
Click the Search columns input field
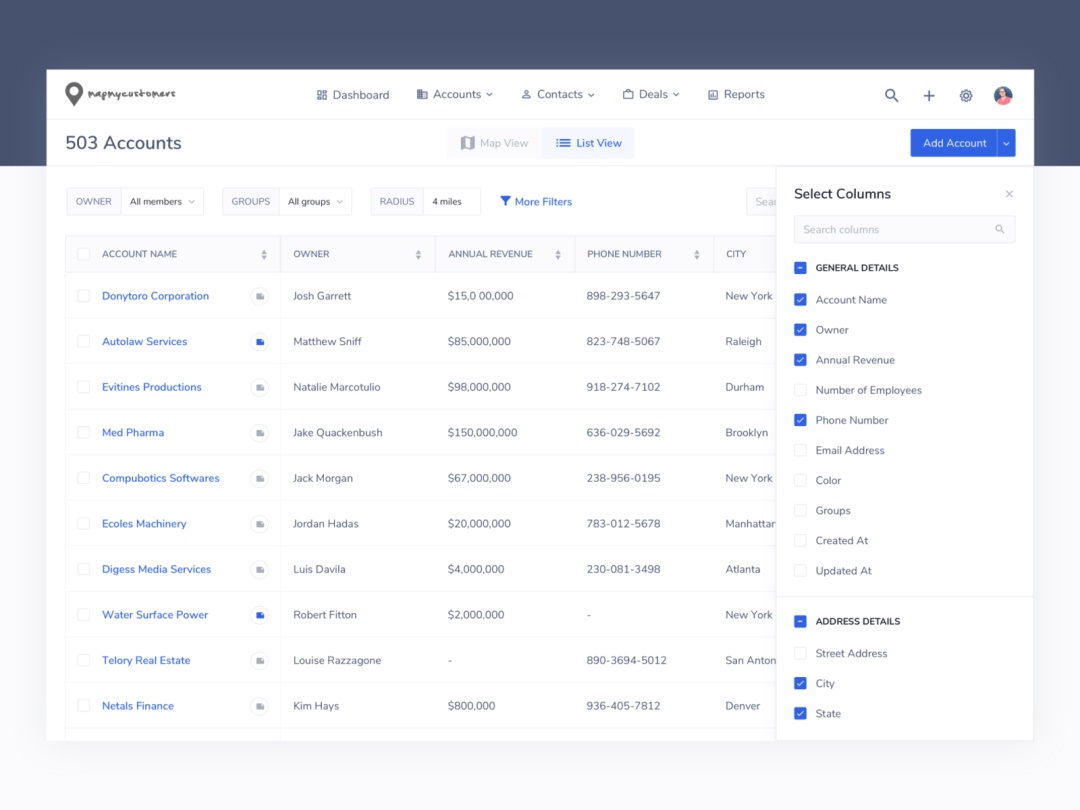tap(895, 230)
